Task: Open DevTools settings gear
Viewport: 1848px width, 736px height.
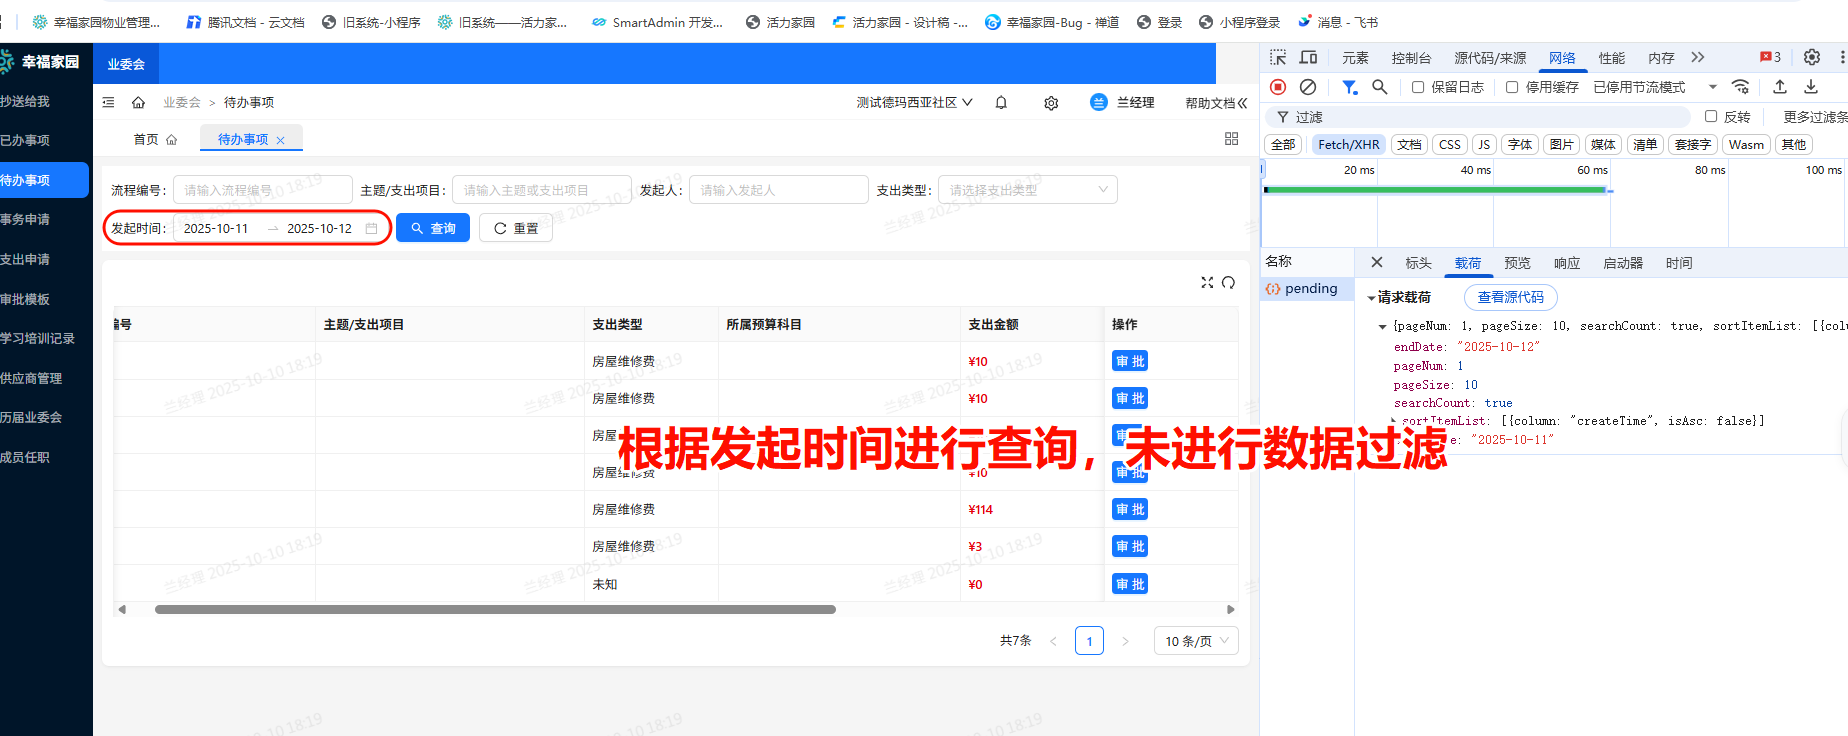Action: tap(1812, 57)
